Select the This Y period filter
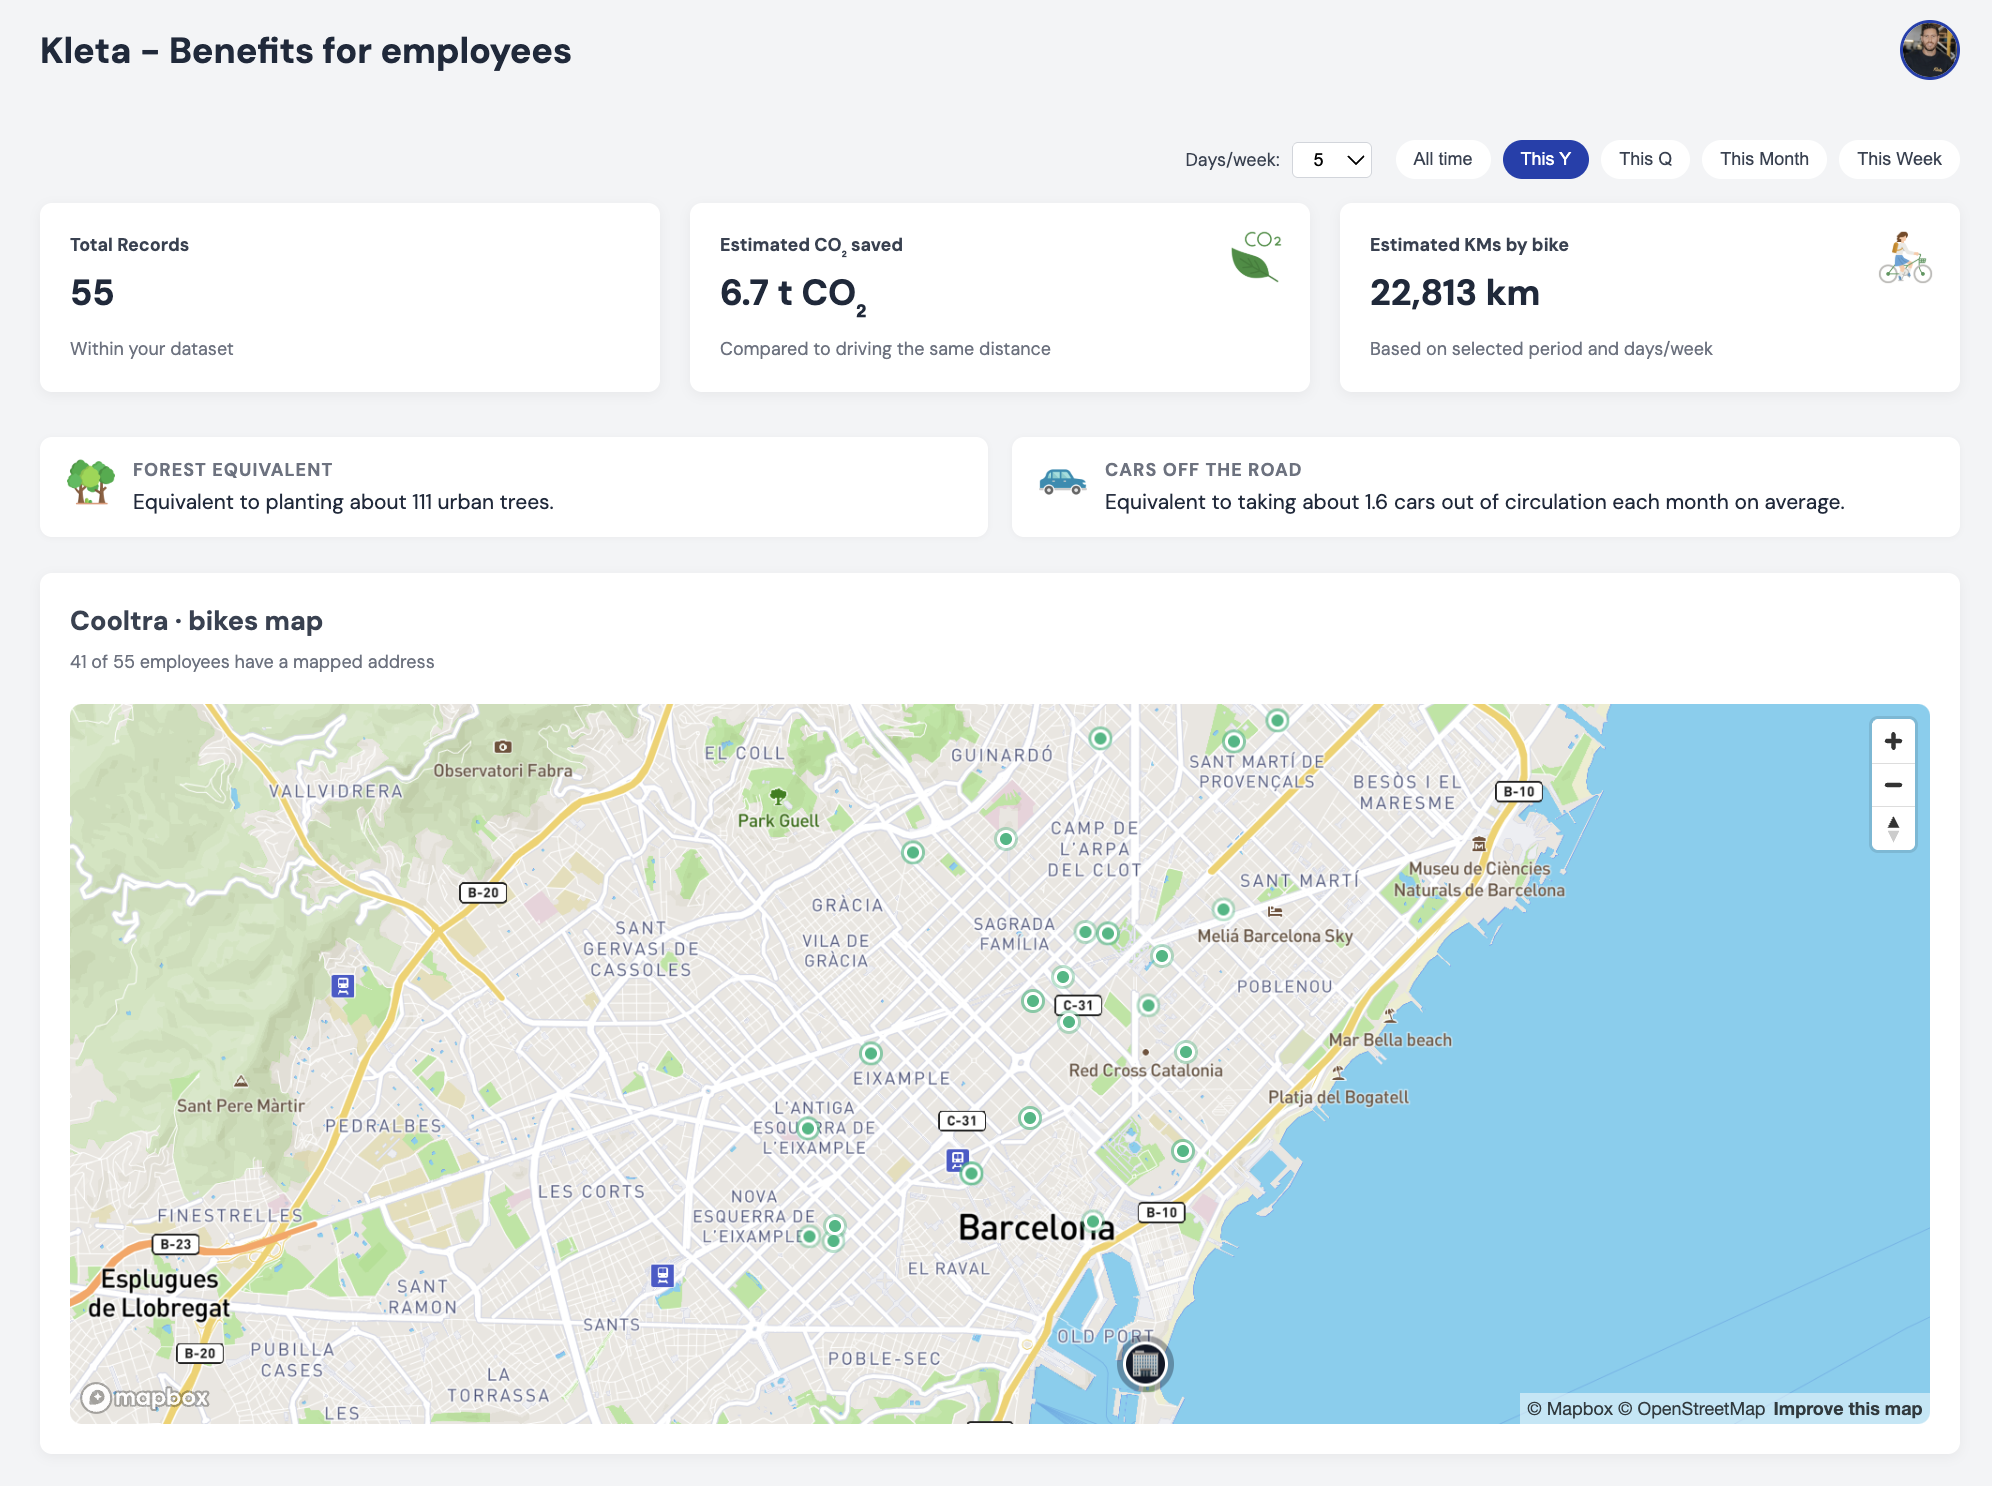This screenshot has width=1992, height=1486. [x=1545, y=159]
